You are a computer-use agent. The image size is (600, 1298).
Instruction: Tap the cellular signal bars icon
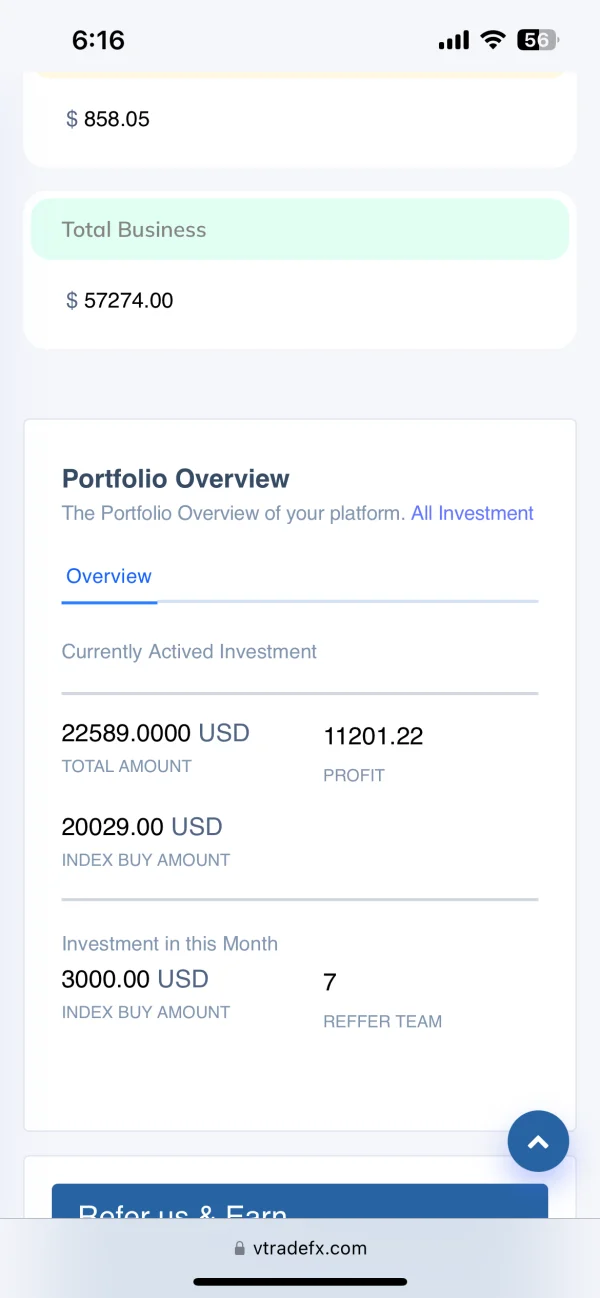[x=453, y=40]
